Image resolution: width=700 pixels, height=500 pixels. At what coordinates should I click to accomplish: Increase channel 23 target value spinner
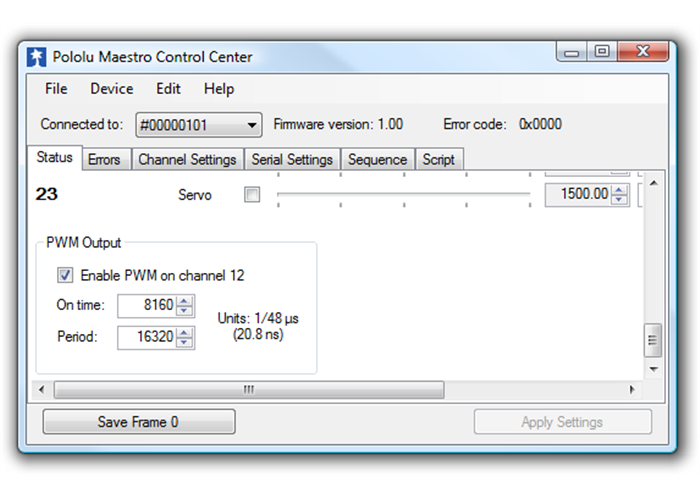619,189
